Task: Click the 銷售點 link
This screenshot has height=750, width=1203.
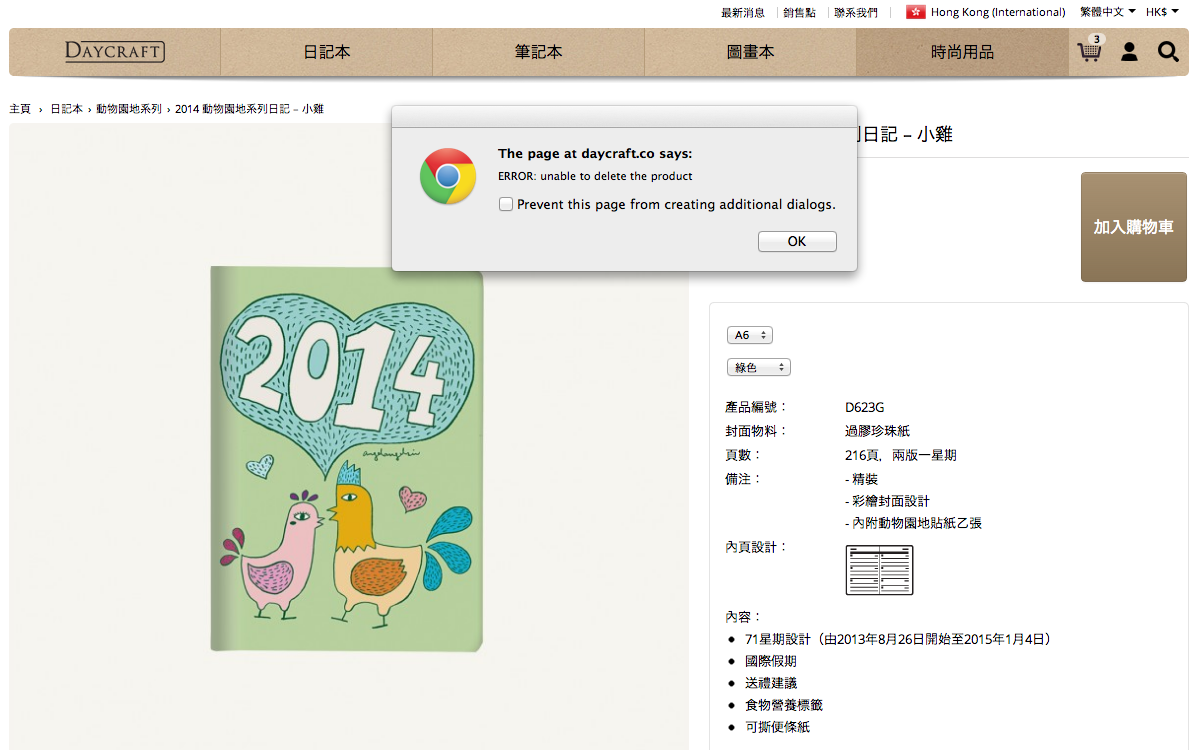Action: pyautogui.click(x=800, y=12)
